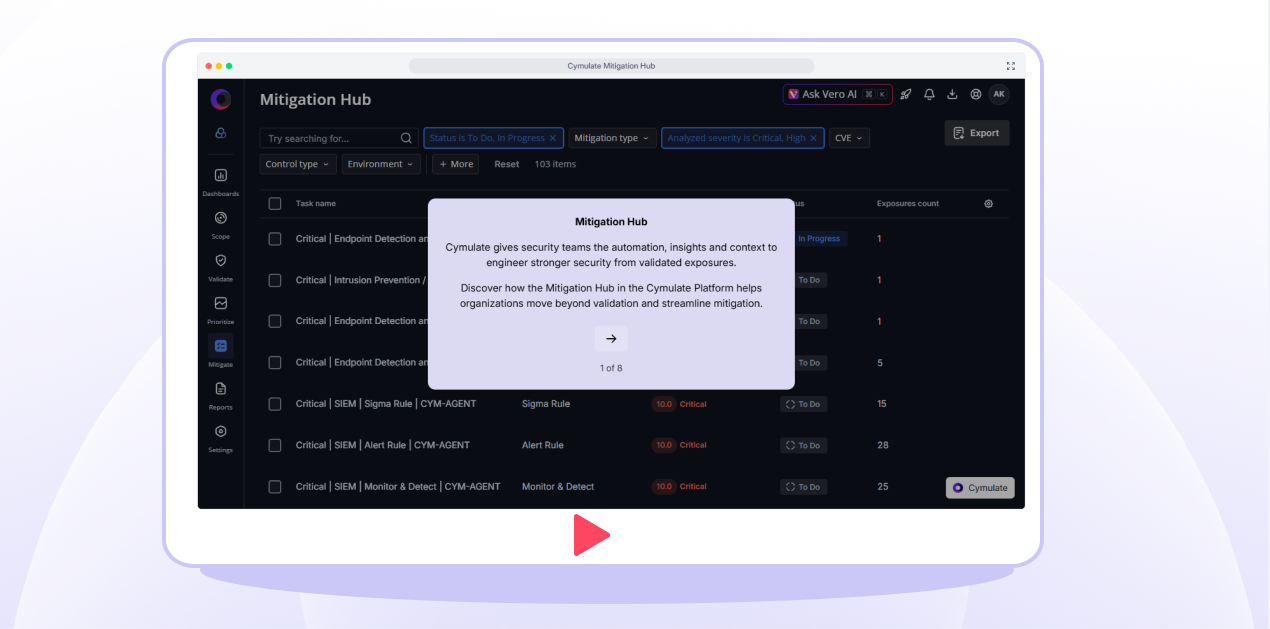The width and height of the screenshot is (1270, 629).
Task: Expand the Environment dropdown
Action: [x=381, y=164]
